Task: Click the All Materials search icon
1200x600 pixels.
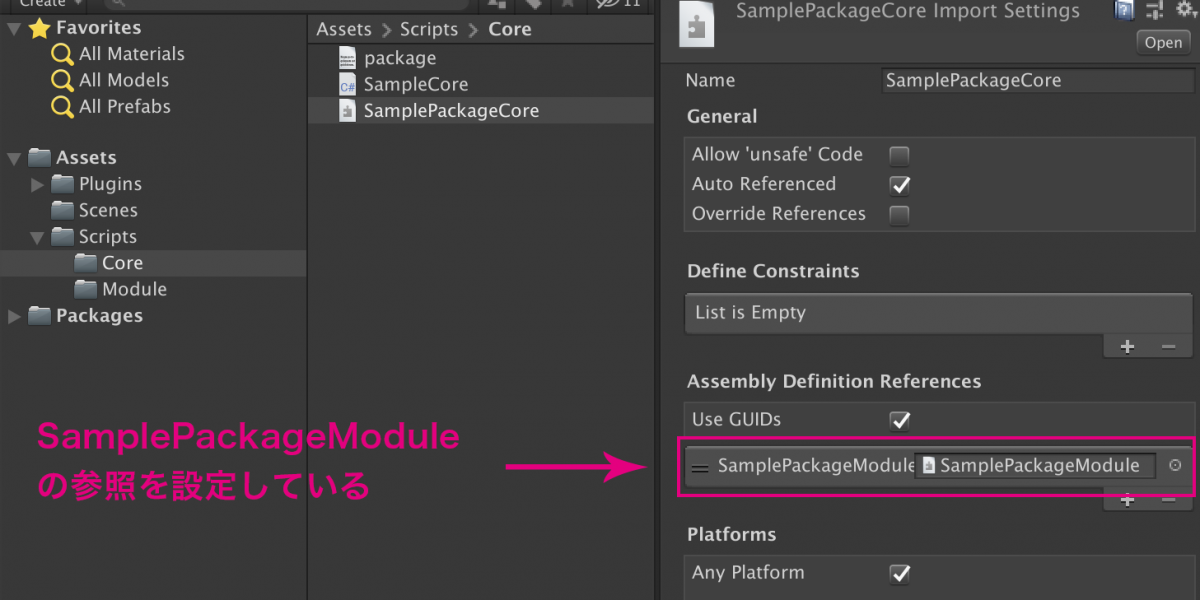Action: coord(63,54)
